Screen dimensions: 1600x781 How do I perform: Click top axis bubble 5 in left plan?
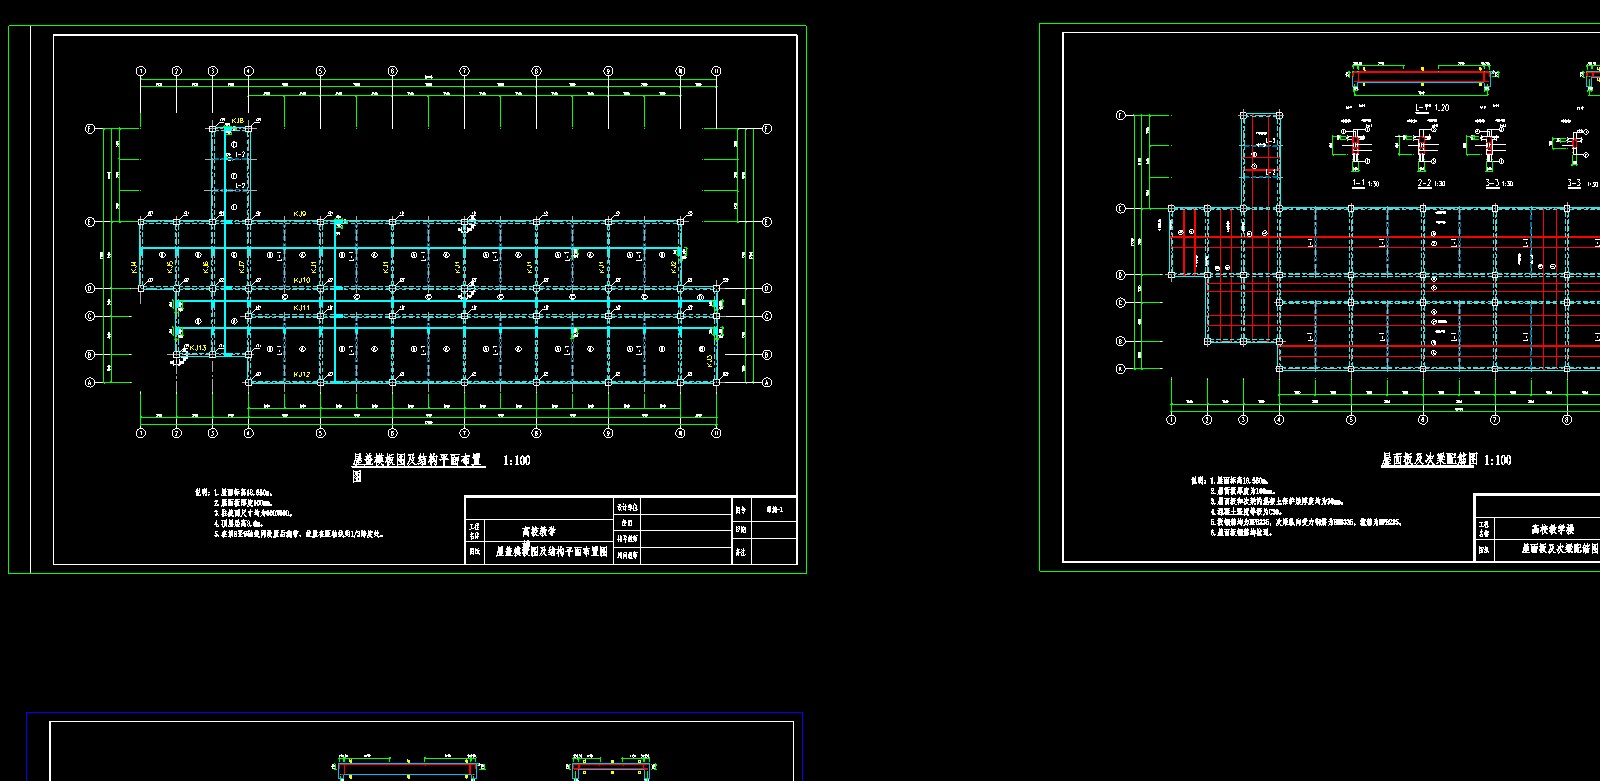tap(321, 71)
